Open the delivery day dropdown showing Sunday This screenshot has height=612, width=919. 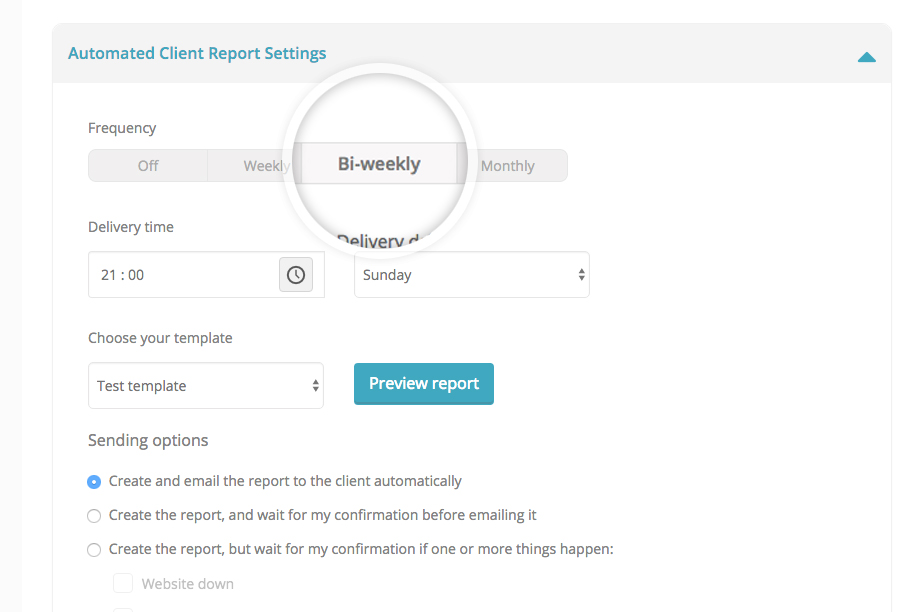(471, 275)
